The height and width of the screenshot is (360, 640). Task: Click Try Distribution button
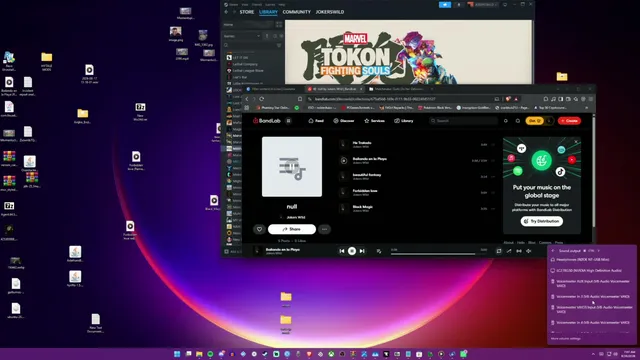pos(542,221)
